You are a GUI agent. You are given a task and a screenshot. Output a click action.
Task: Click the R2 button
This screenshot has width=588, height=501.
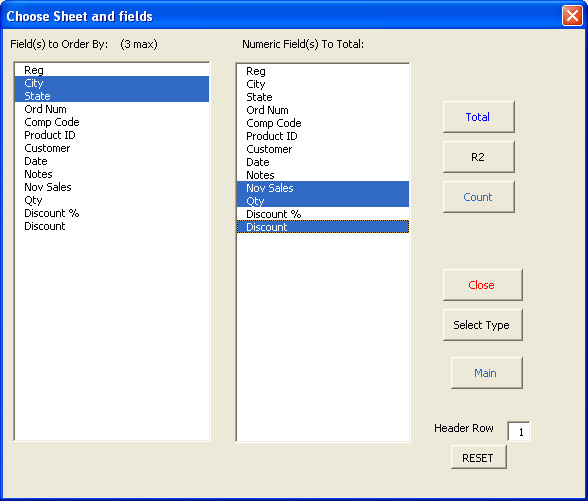tap(478, 157)
